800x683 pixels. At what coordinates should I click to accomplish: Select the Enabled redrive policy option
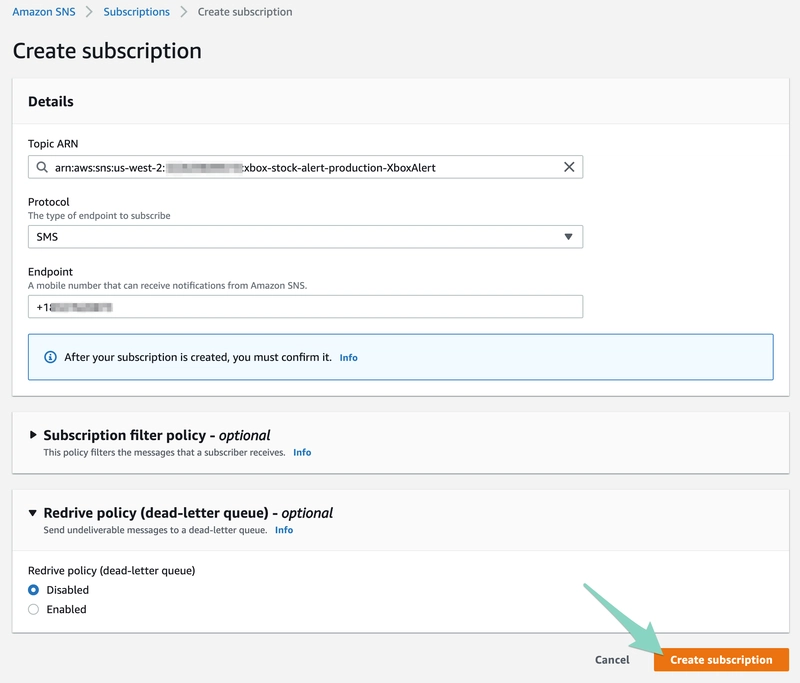pos(34,609)
